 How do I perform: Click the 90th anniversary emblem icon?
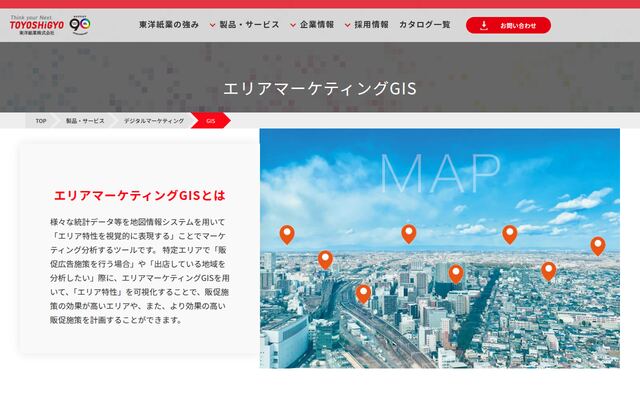tap(80, 25)
